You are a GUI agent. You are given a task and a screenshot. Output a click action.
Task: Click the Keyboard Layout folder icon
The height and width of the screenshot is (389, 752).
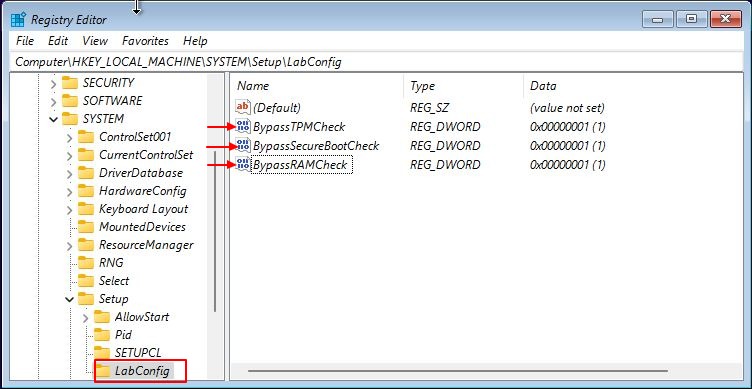point(86,209)
